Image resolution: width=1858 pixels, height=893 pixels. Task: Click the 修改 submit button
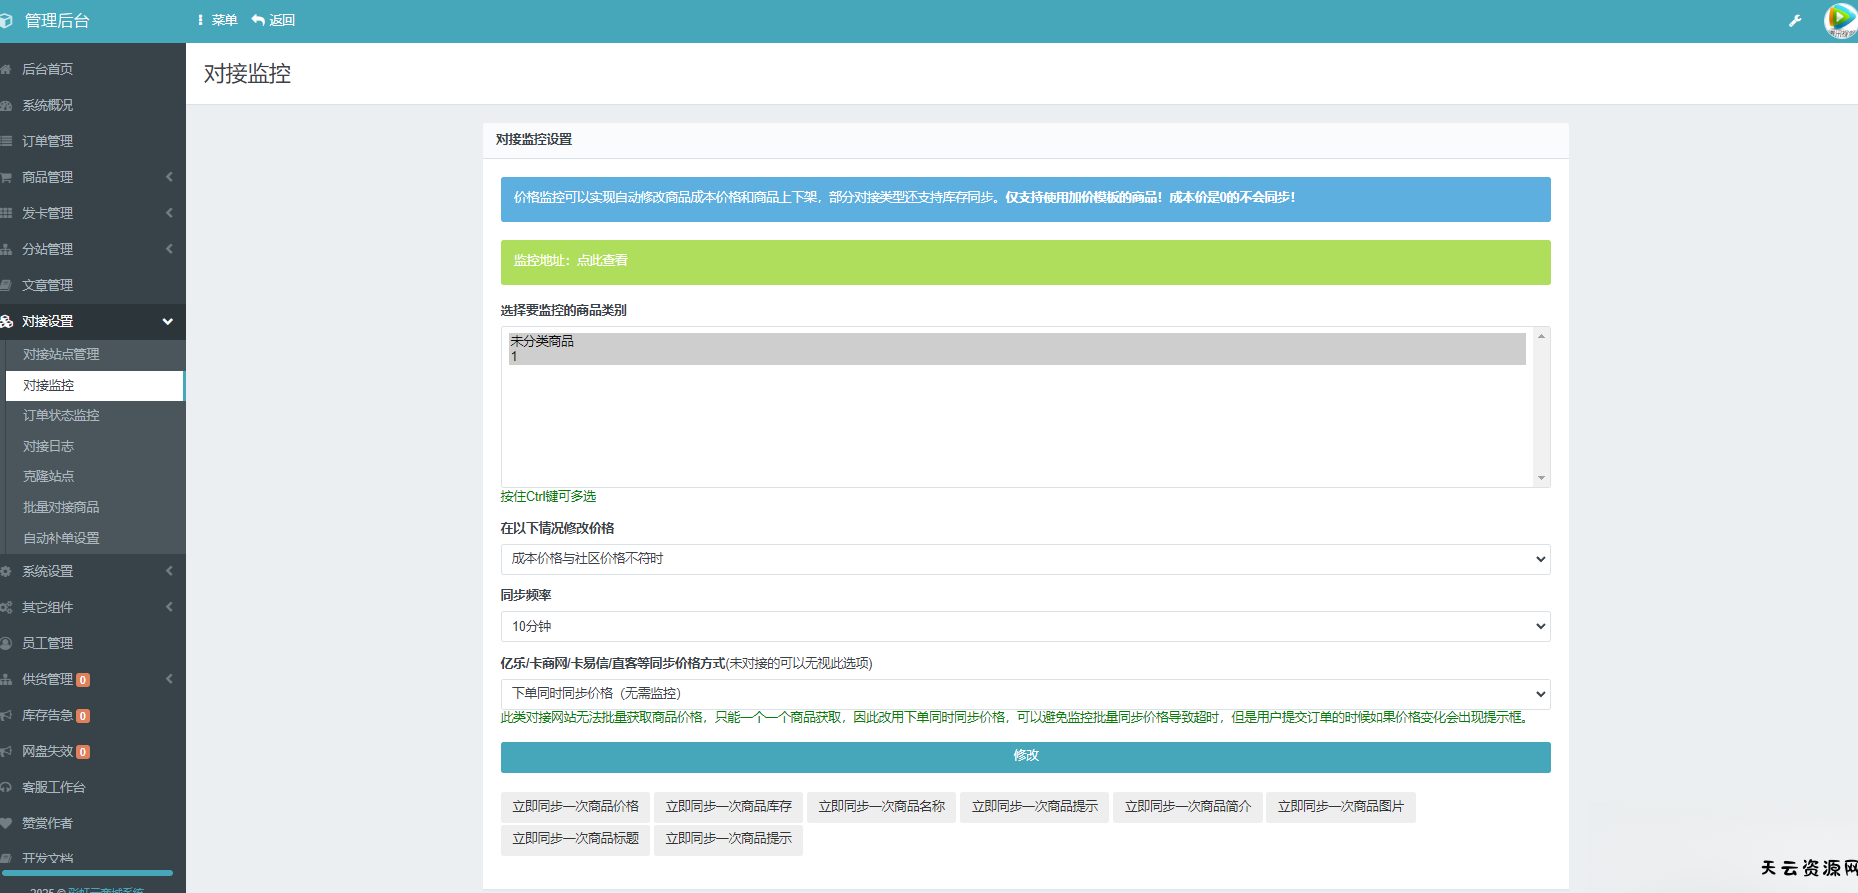(x=1025, y=757)
